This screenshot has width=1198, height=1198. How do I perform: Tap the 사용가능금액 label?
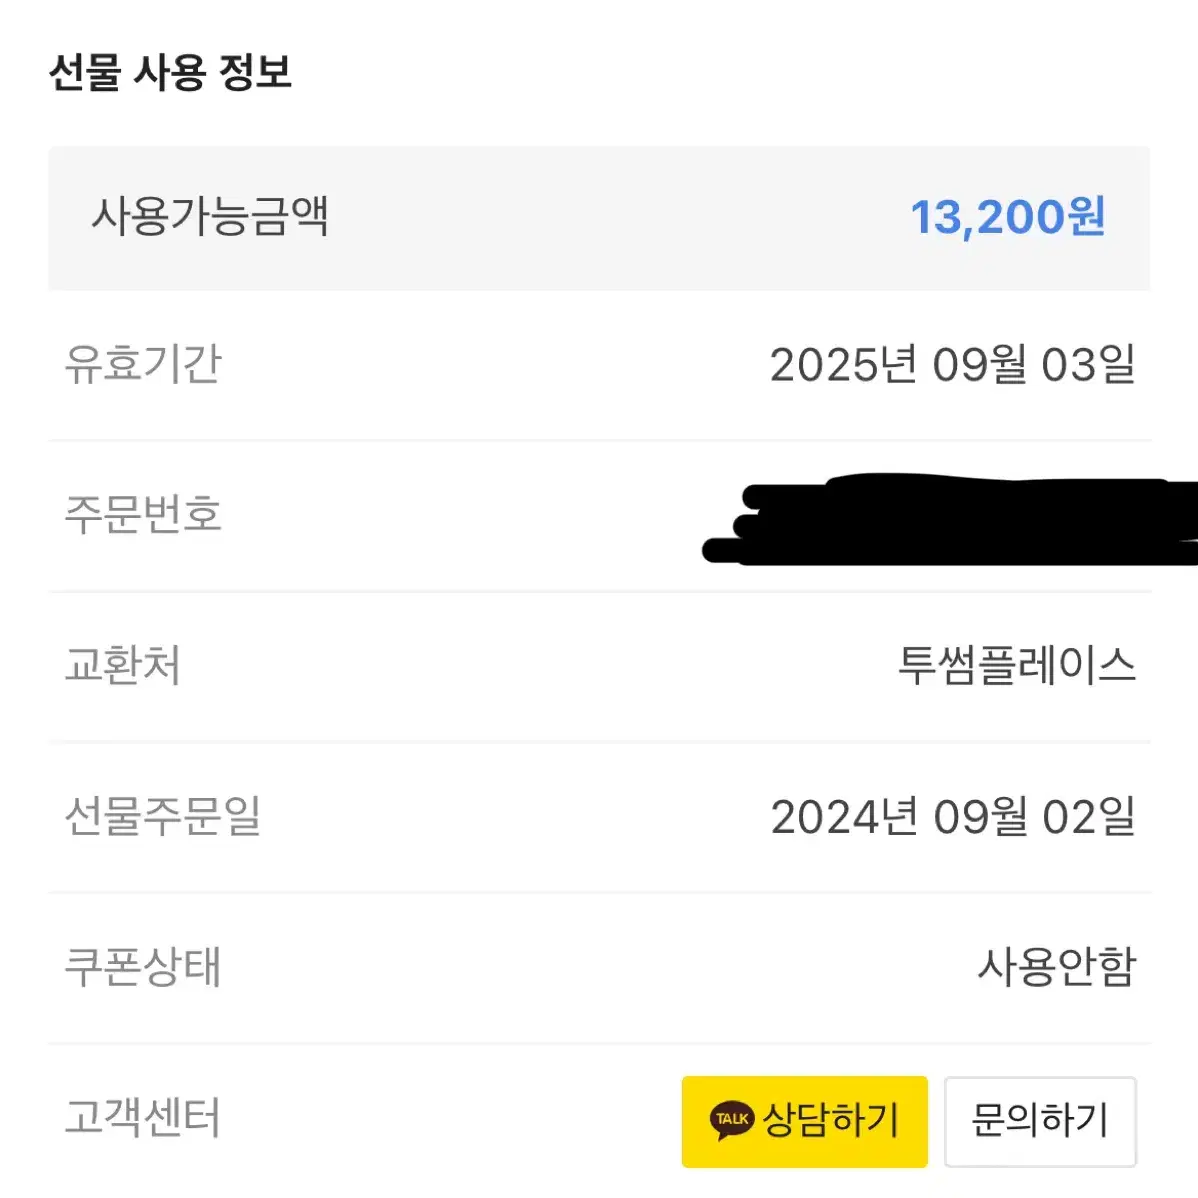pos(210,216)
